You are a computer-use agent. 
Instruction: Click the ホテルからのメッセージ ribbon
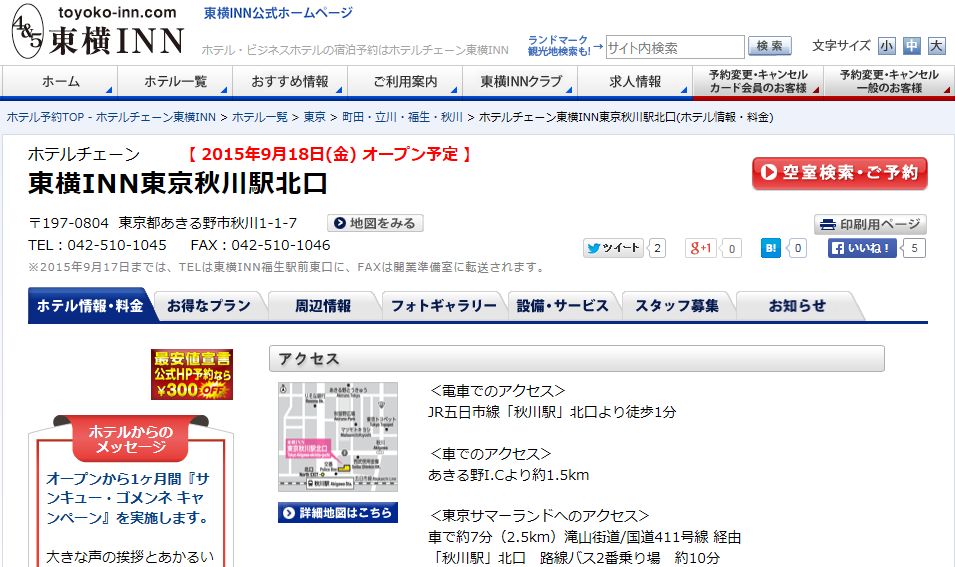pyautogui.click(x=130, y=438)
